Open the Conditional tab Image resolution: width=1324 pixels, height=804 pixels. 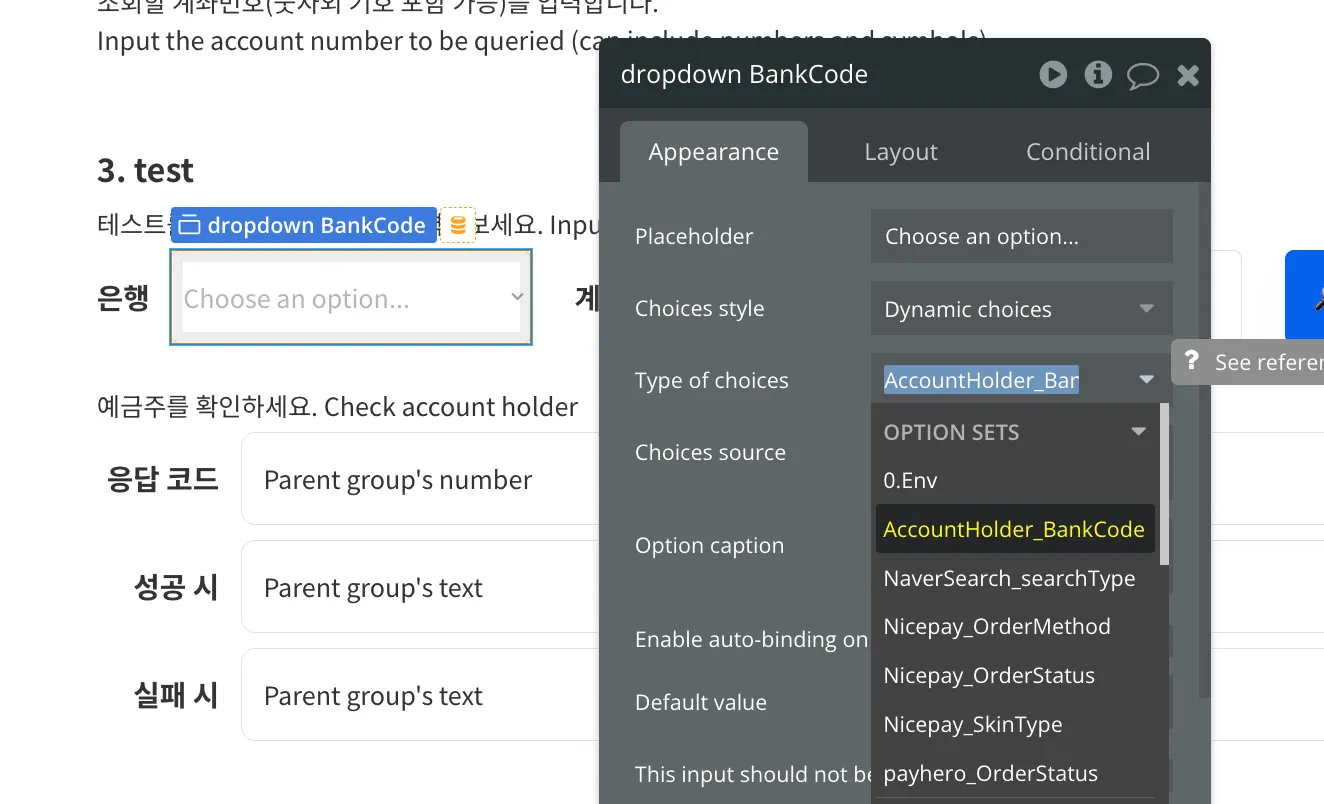(1087, 152)
